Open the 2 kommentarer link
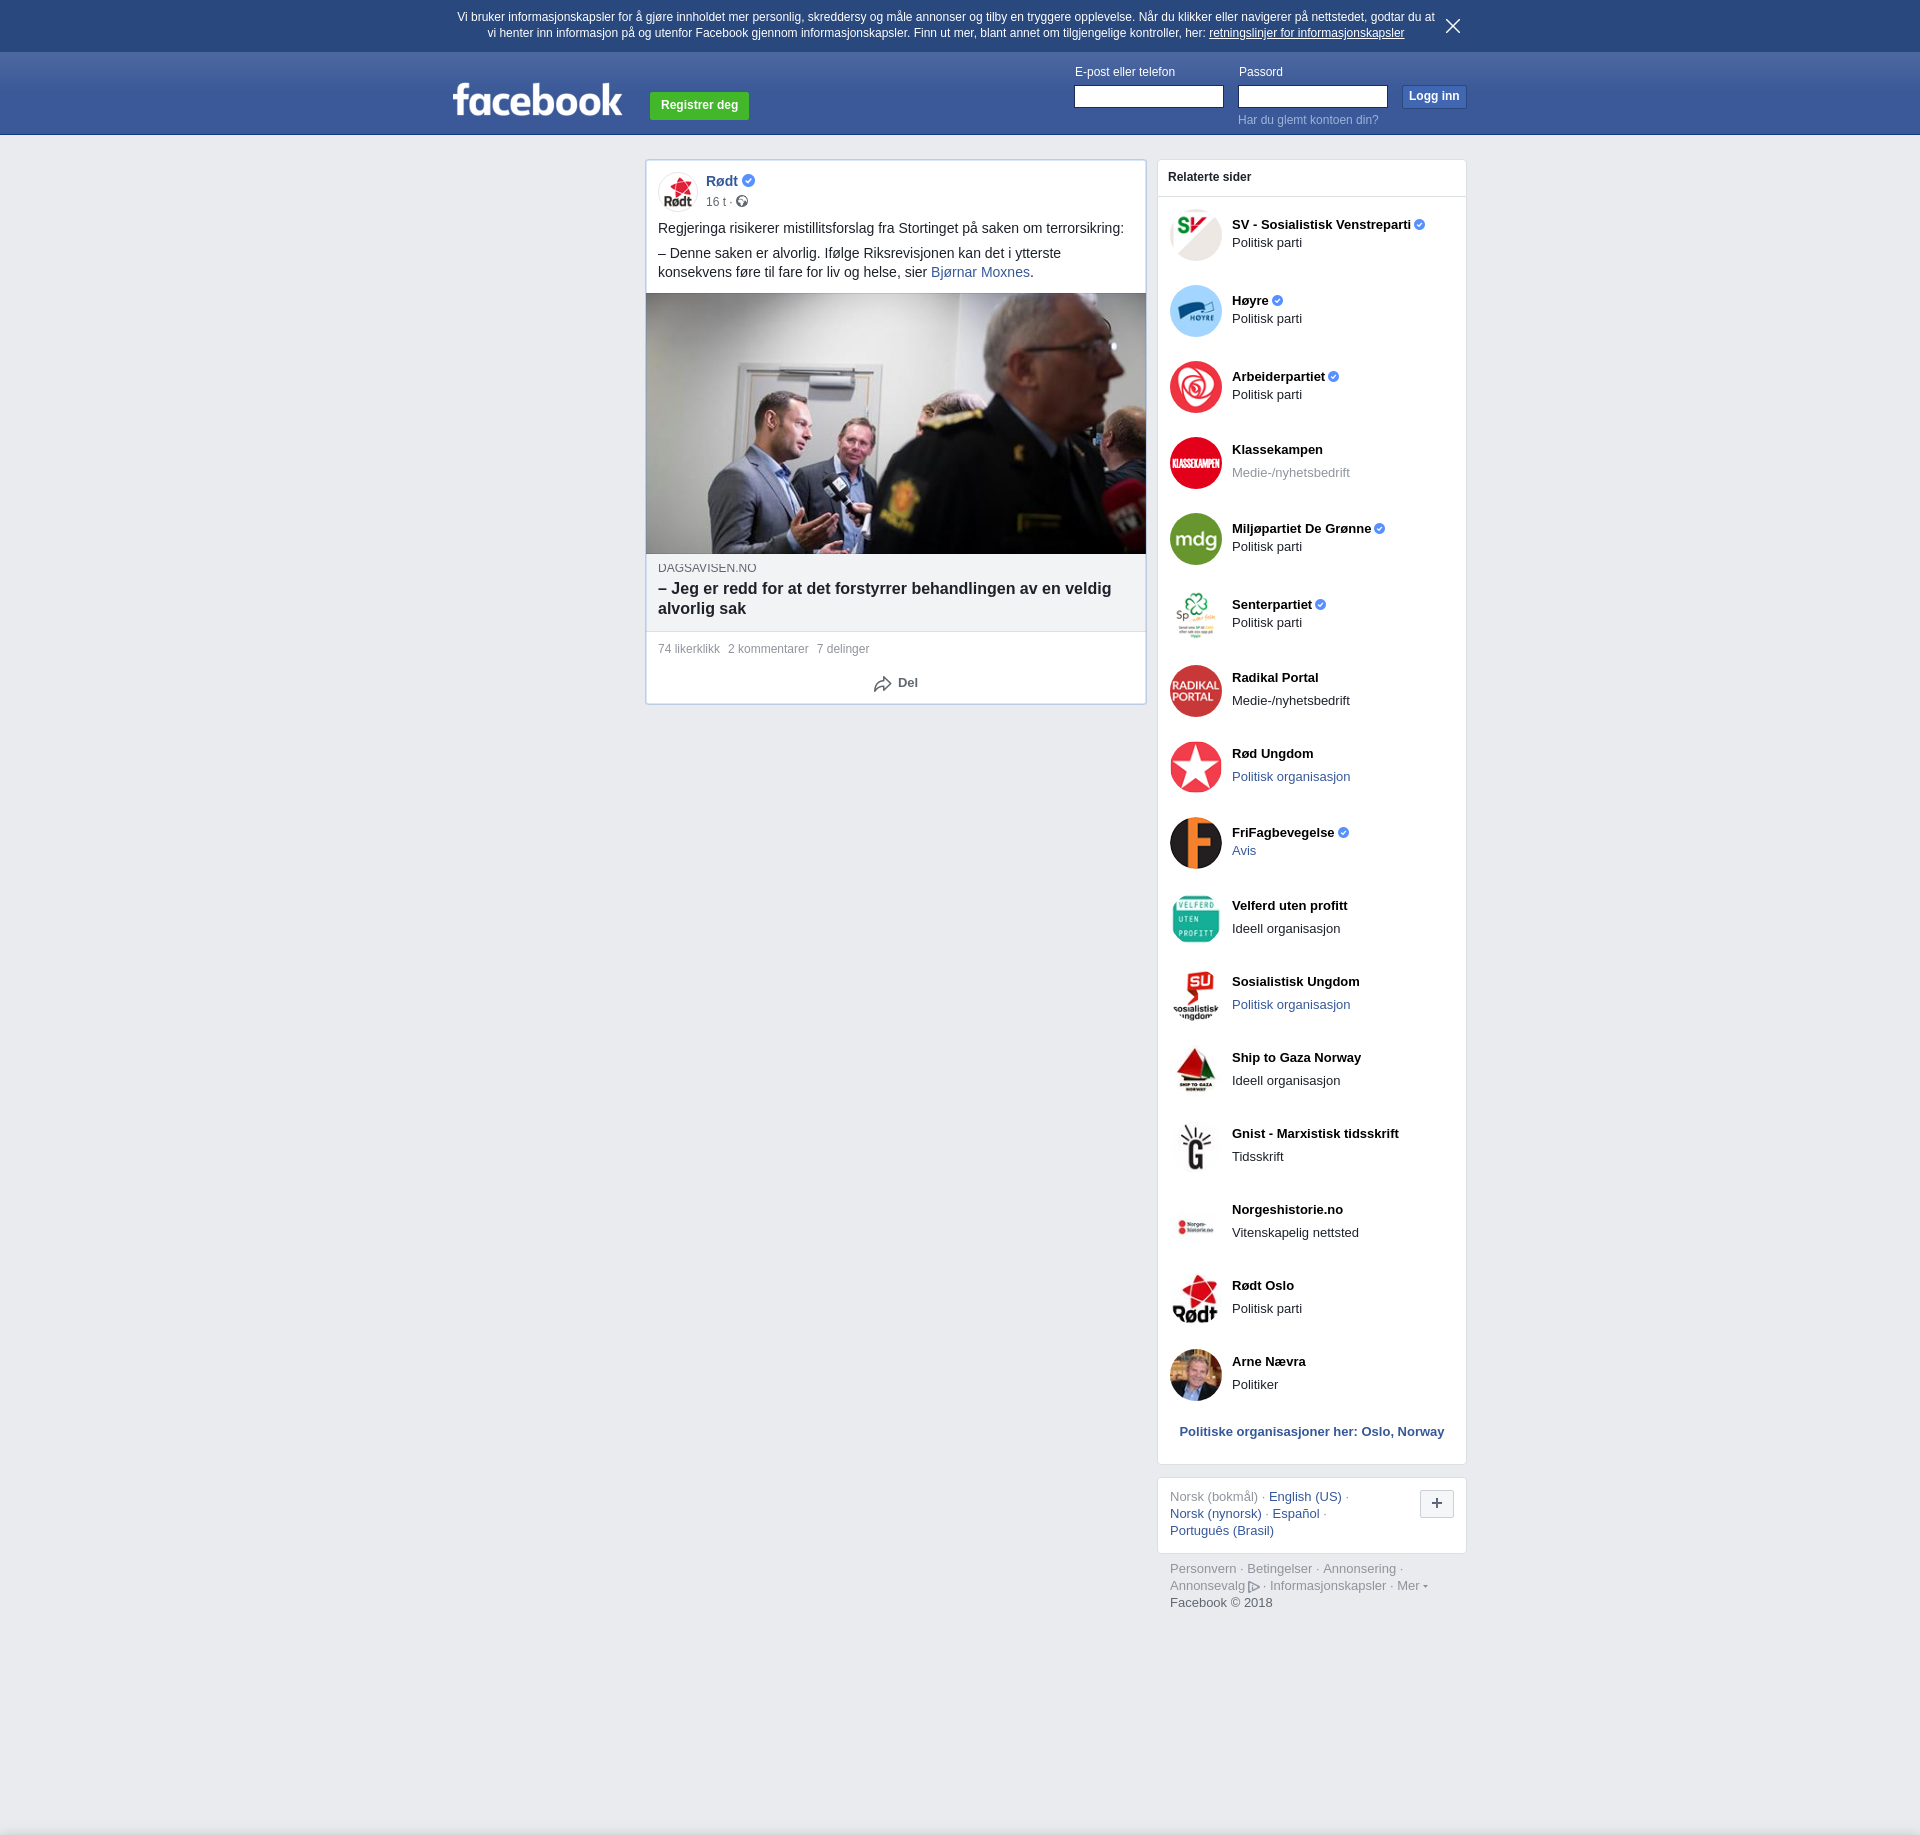This screenshot has width=1920, height=1835. coord(768,649)
